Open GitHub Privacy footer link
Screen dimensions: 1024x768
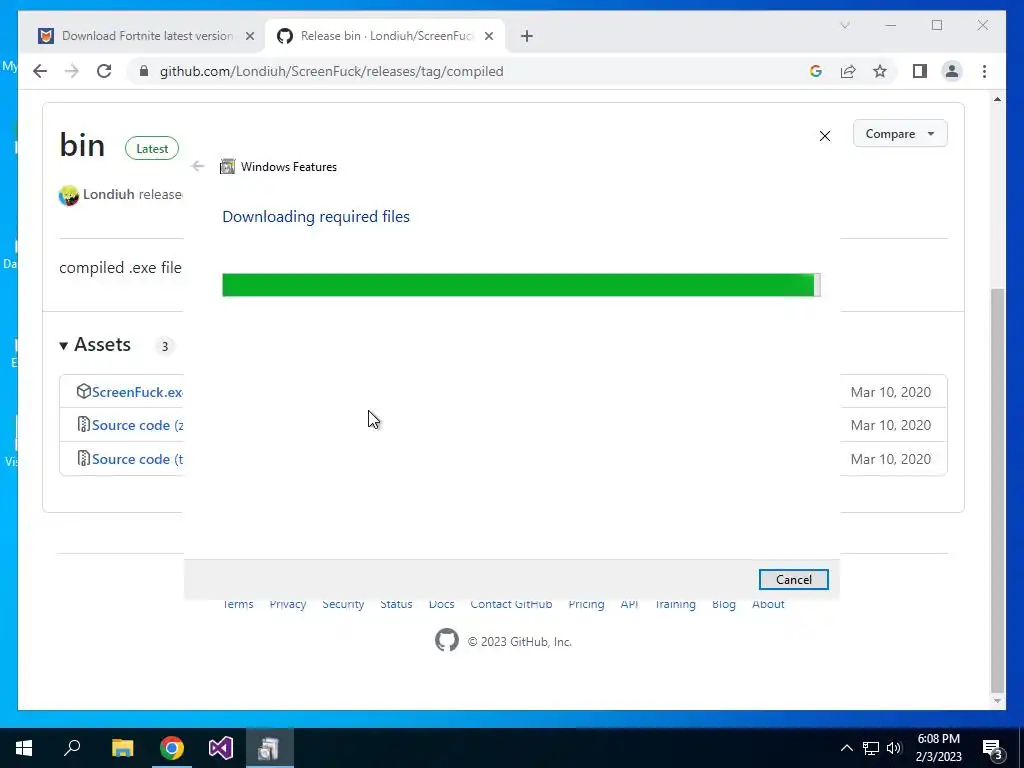point(287,604)
